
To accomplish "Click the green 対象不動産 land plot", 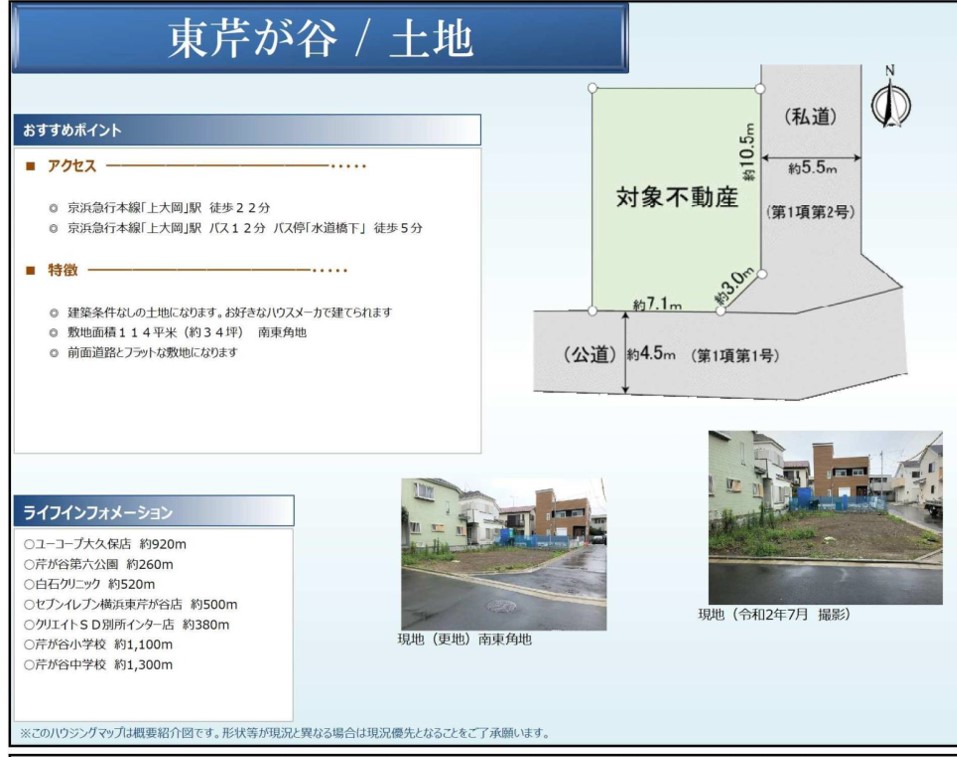I will pyautogui.click(x=670, y=200).
